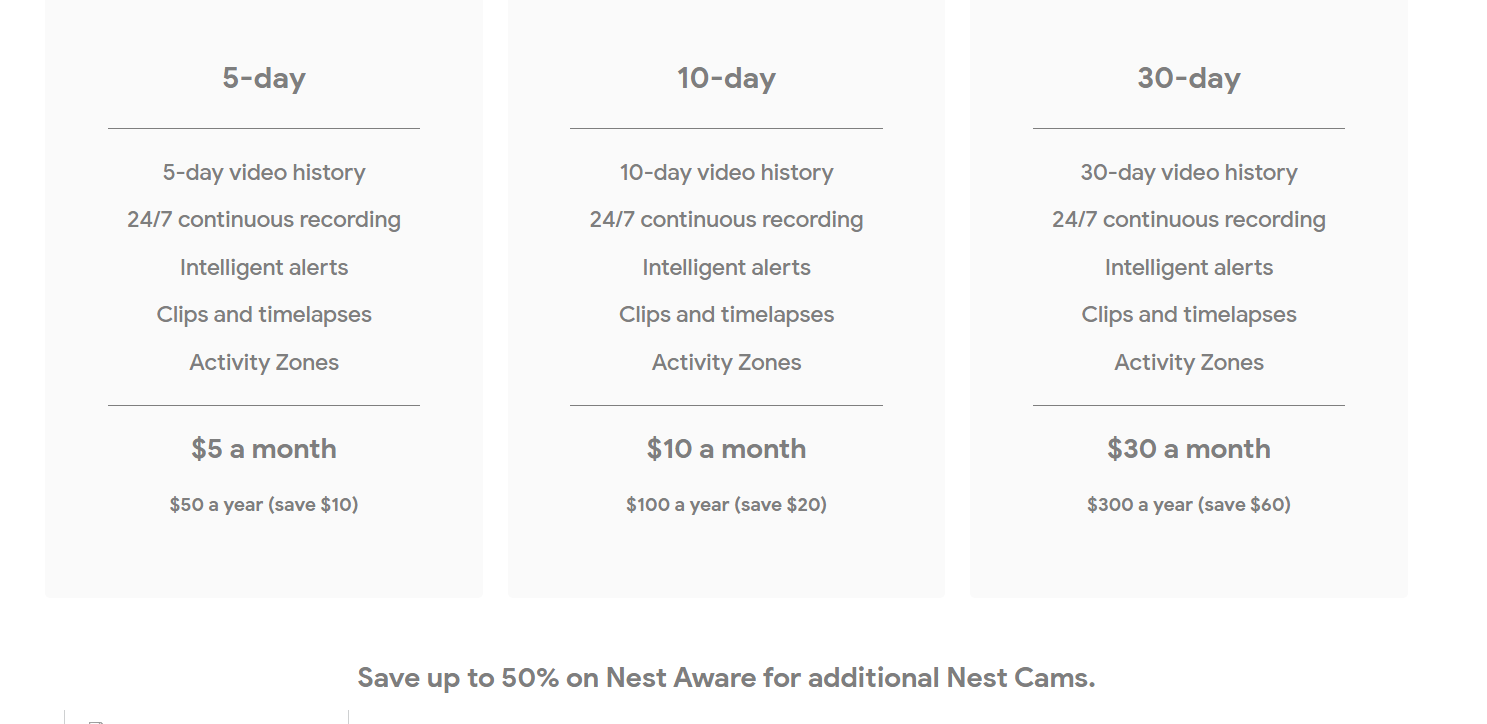This screenshot has width=1487, height=724.
Task: Click '$100 a year (save $20)' text
Action: point(726,505)
